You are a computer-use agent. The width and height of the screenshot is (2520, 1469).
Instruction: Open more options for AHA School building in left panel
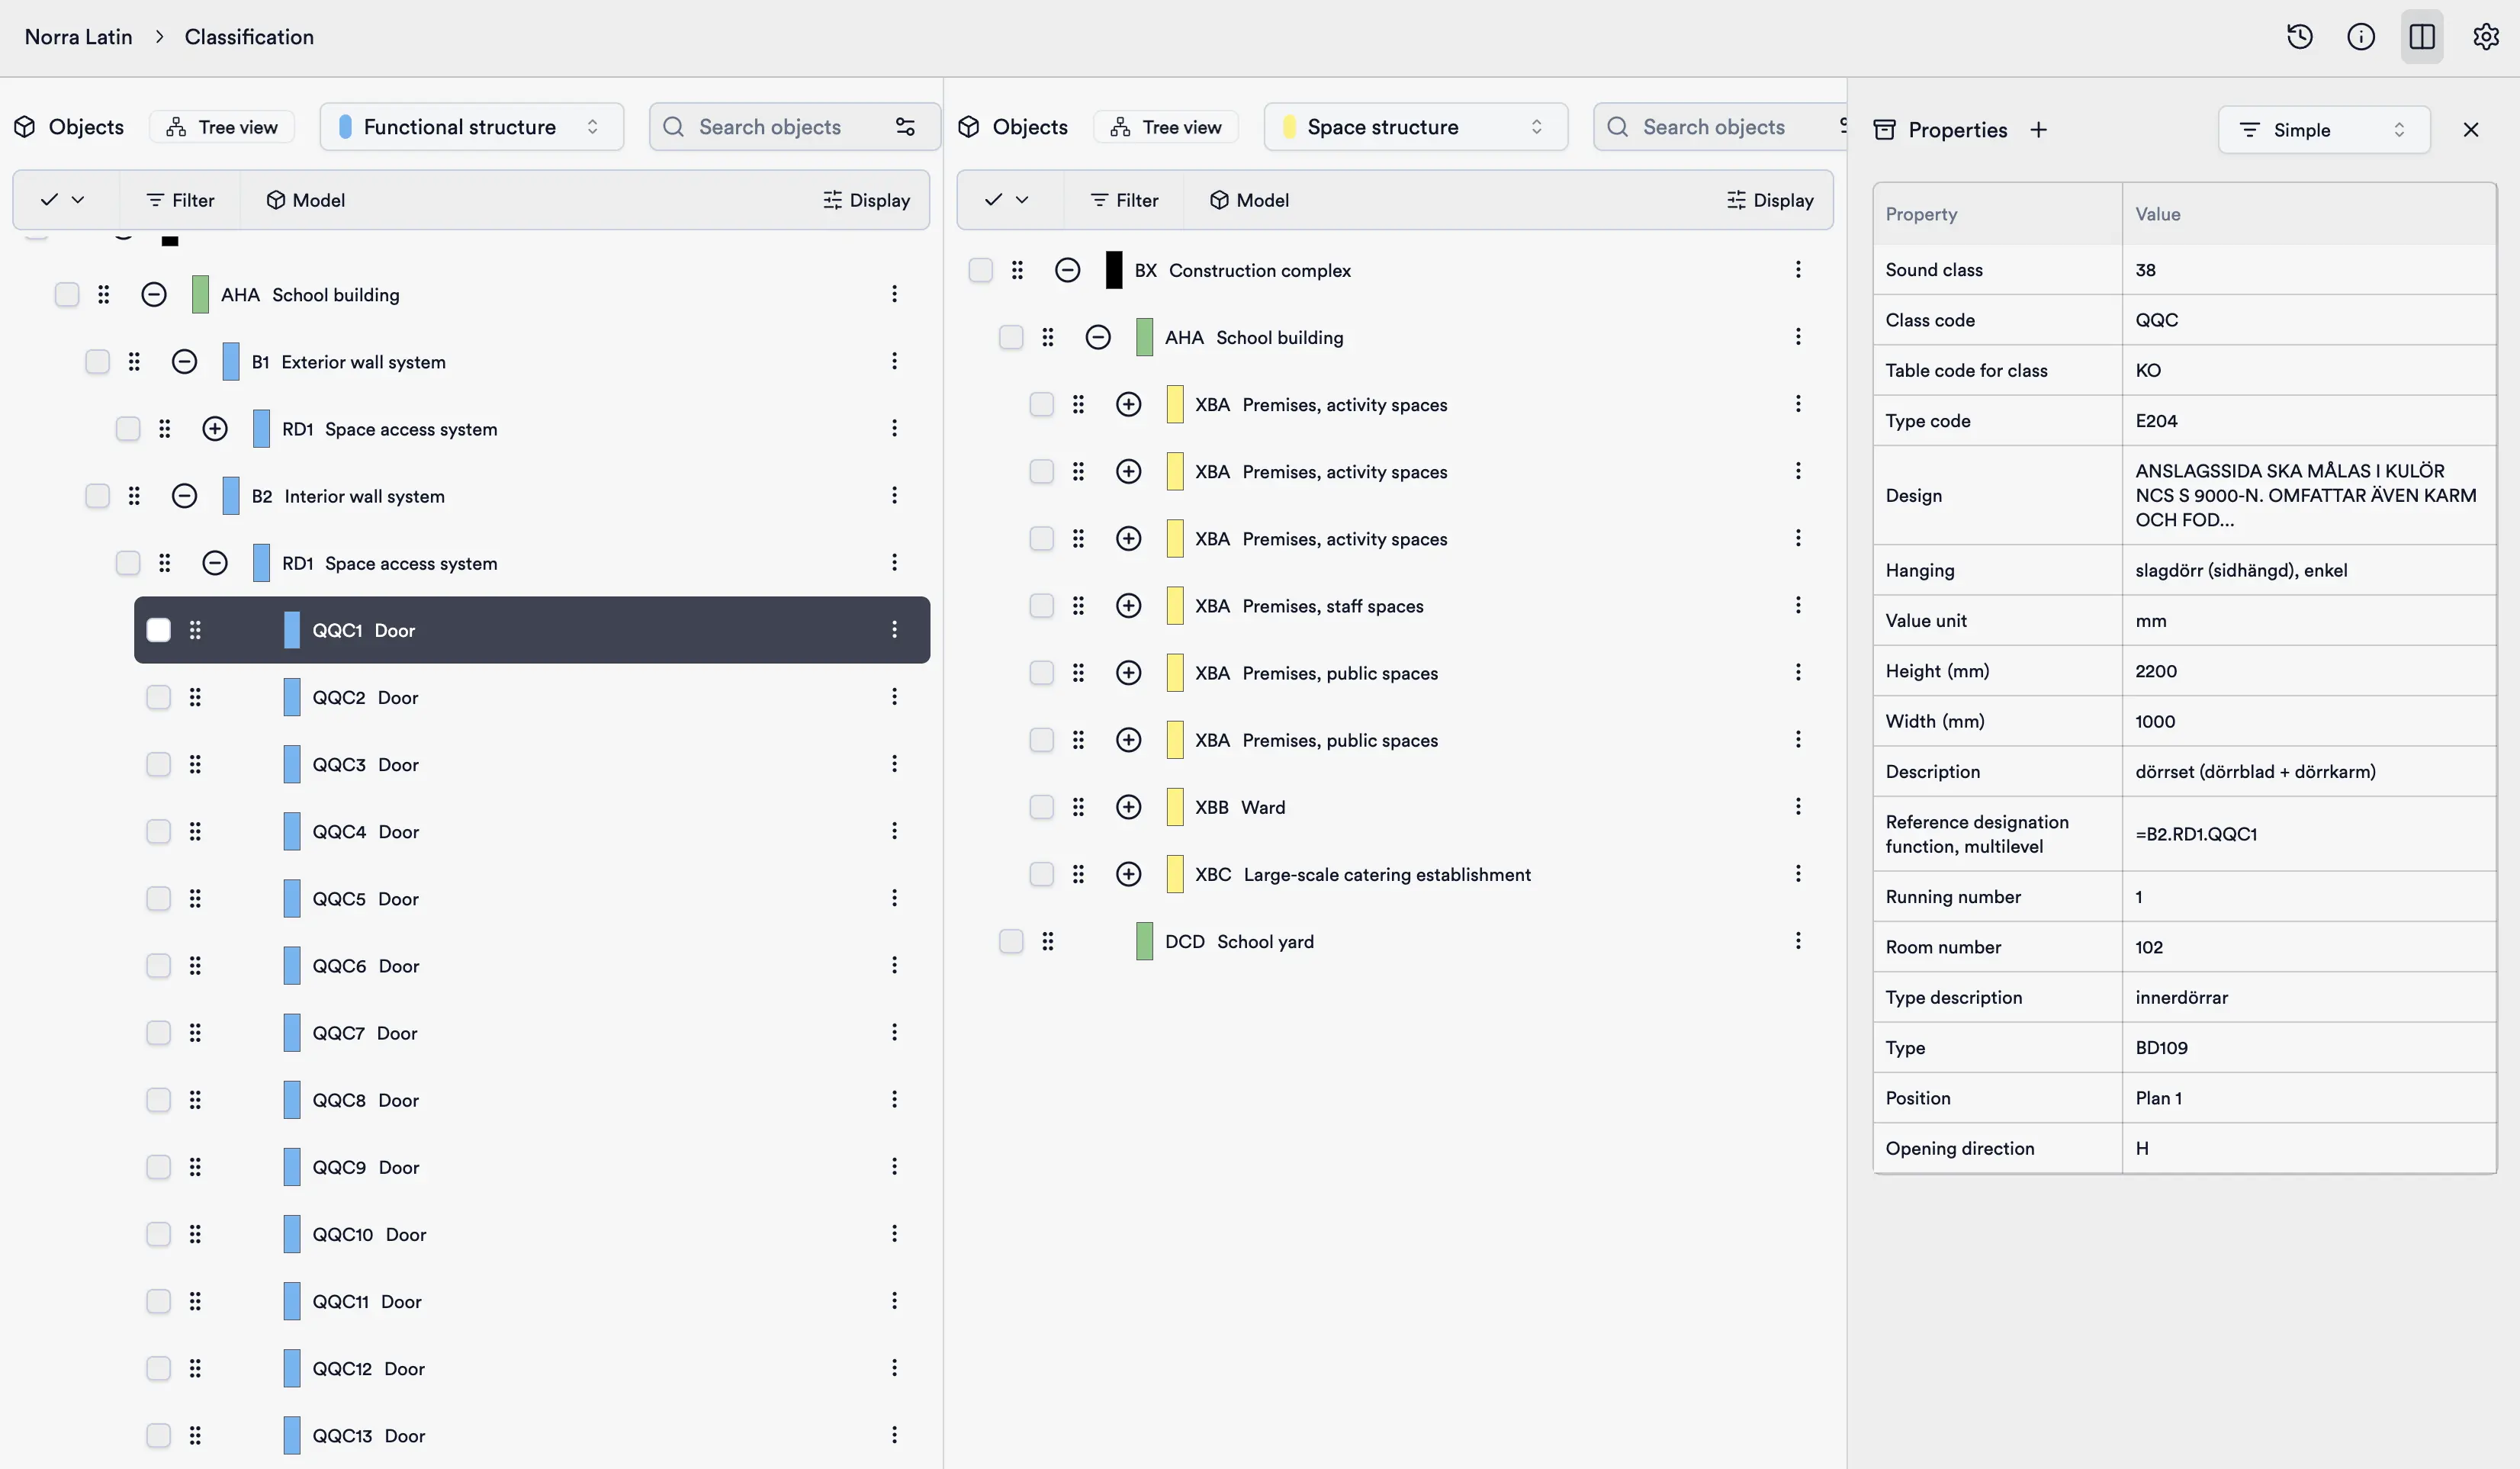tap(894, 294)
